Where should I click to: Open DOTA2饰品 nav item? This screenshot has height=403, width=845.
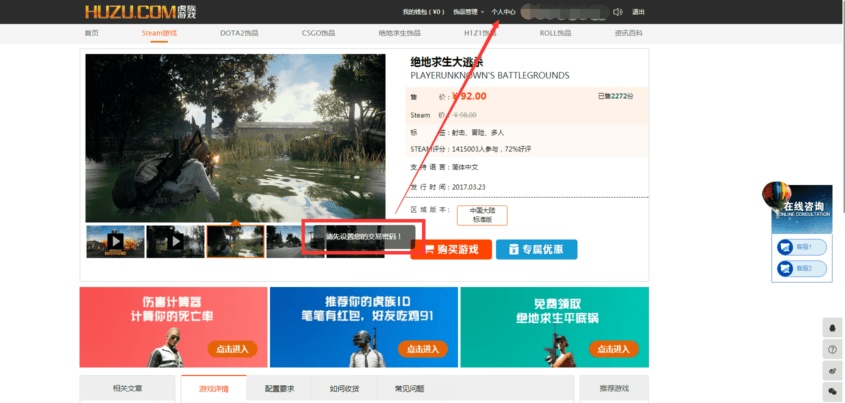pos(239,33)
